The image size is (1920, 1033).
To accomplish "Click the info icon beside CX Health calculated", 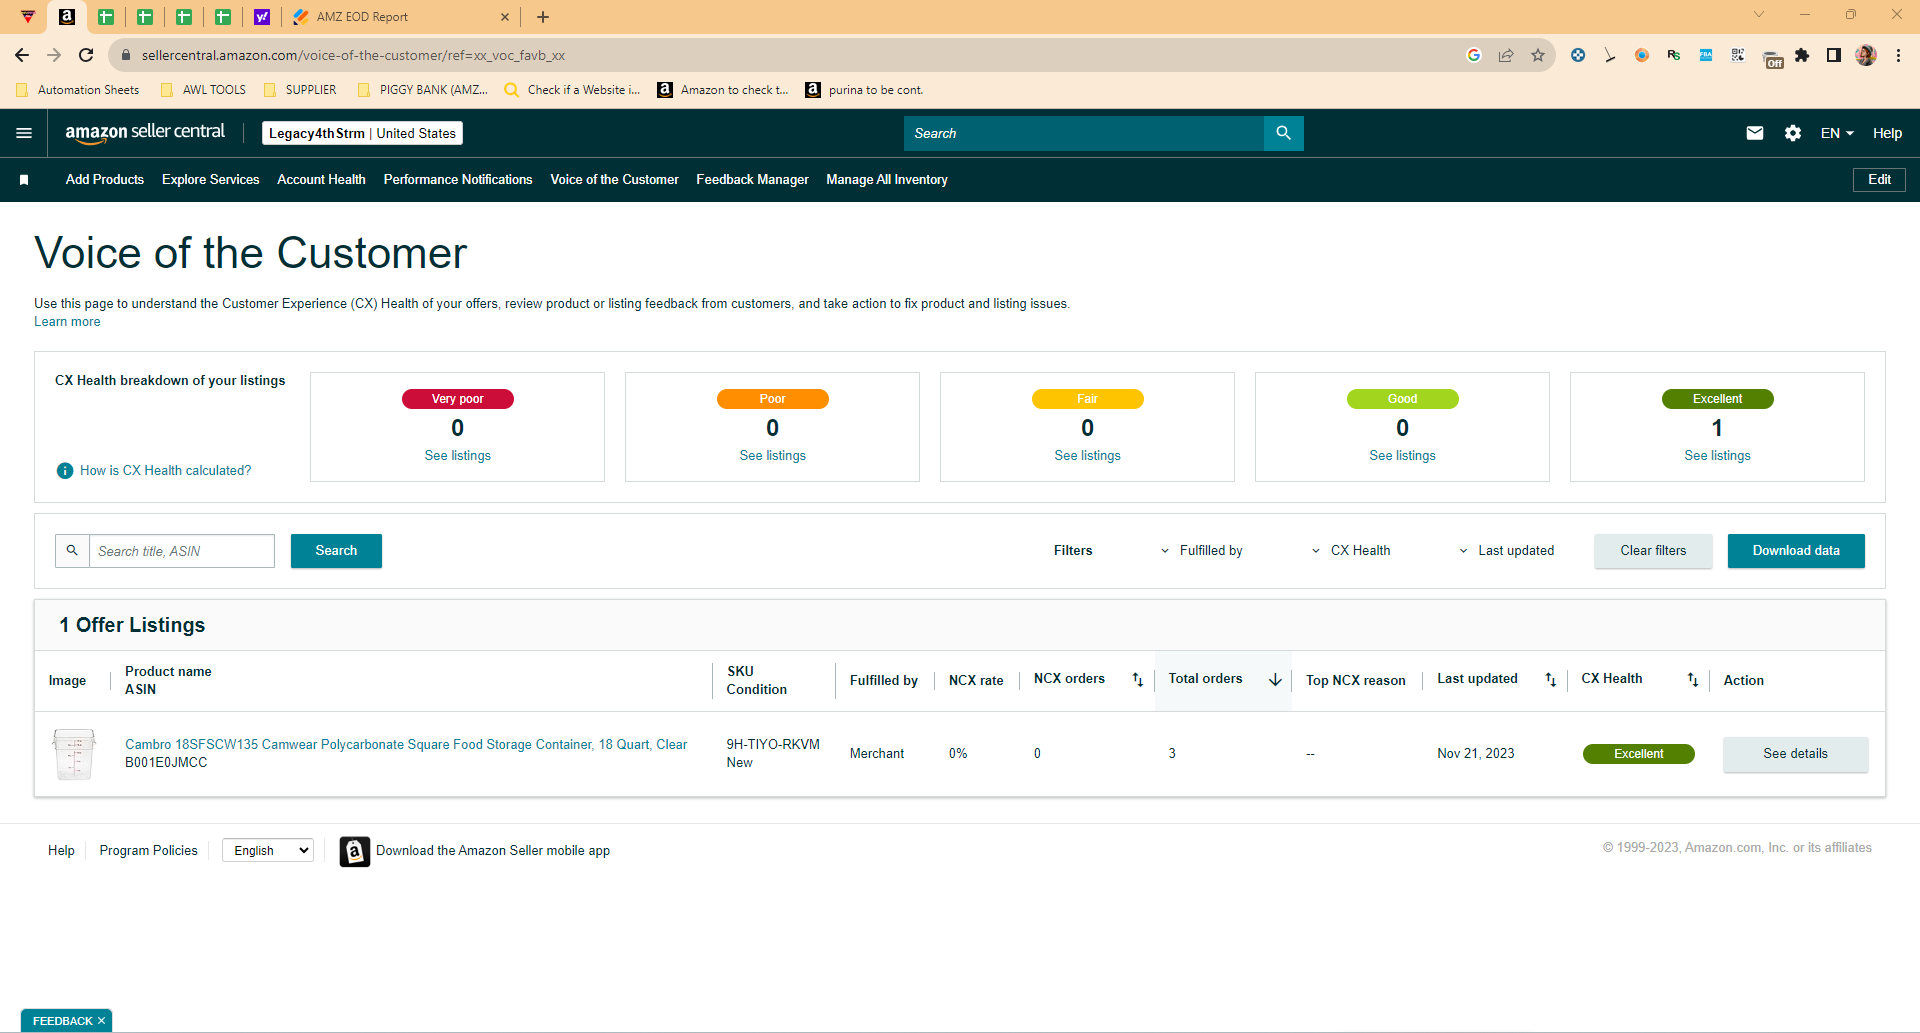I will [x=65, y=471].
